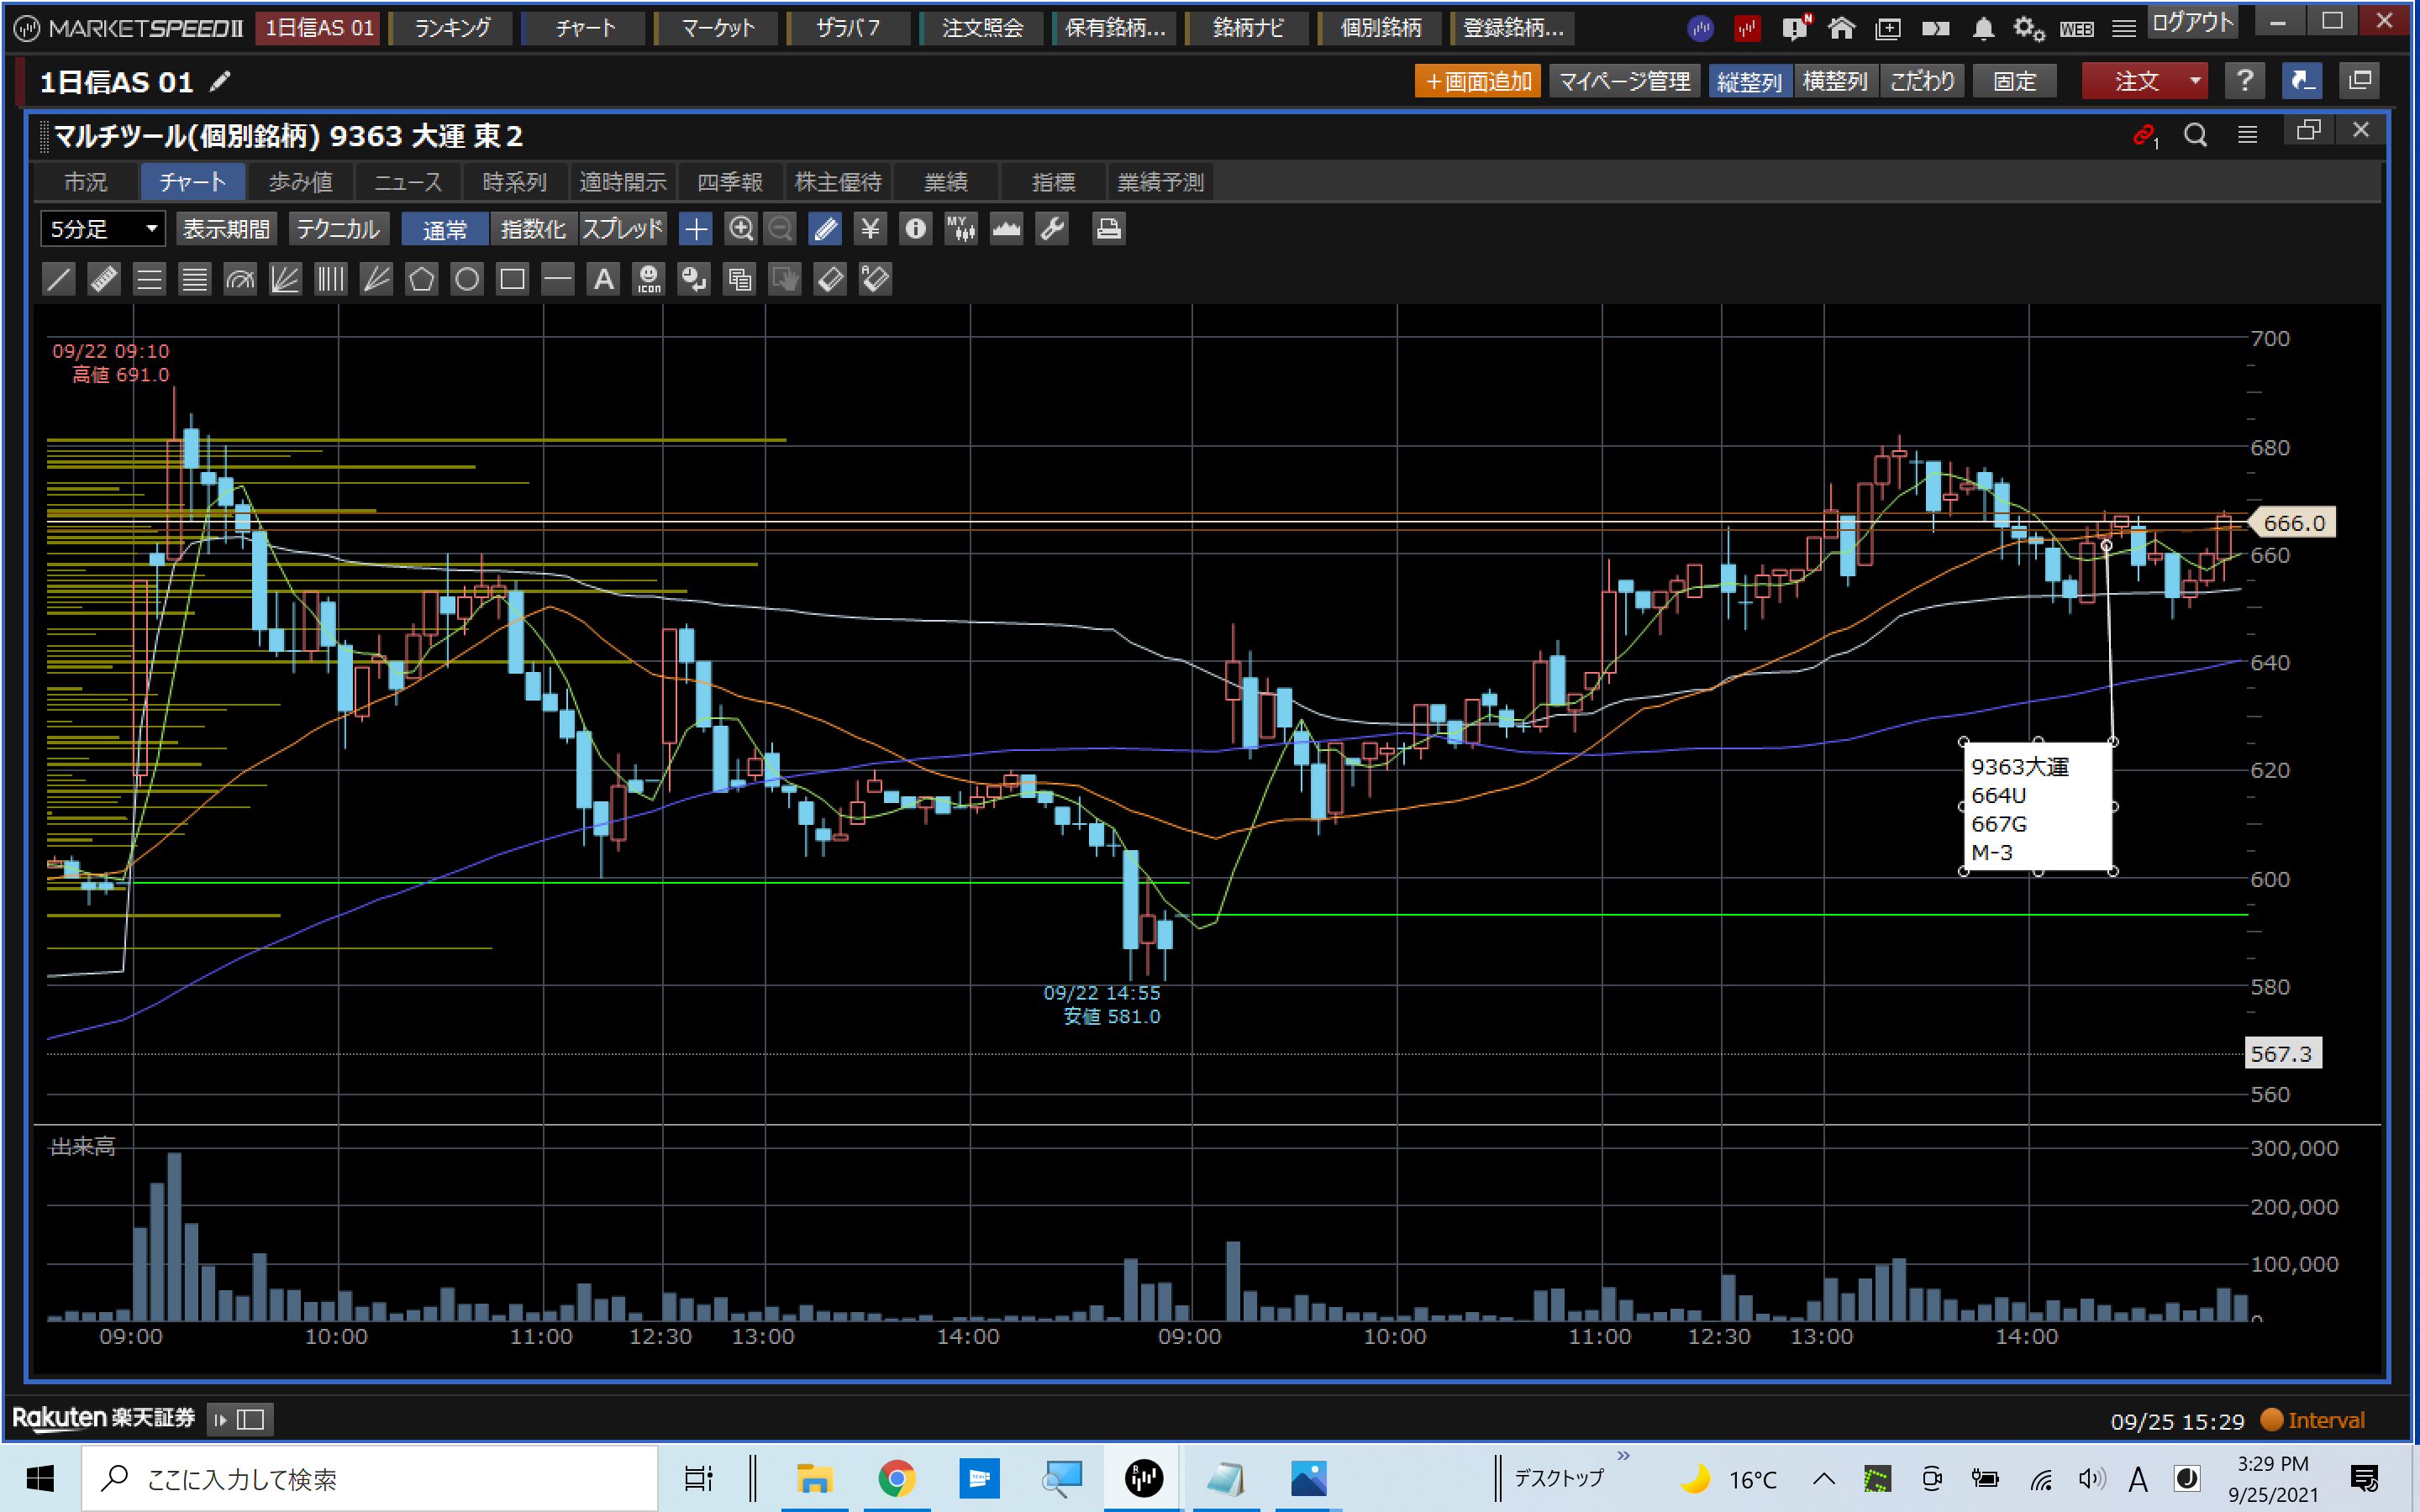Click the +画面追加 button
Viewport: 2420px width, 1512px height.
[x=1477, y=81]
